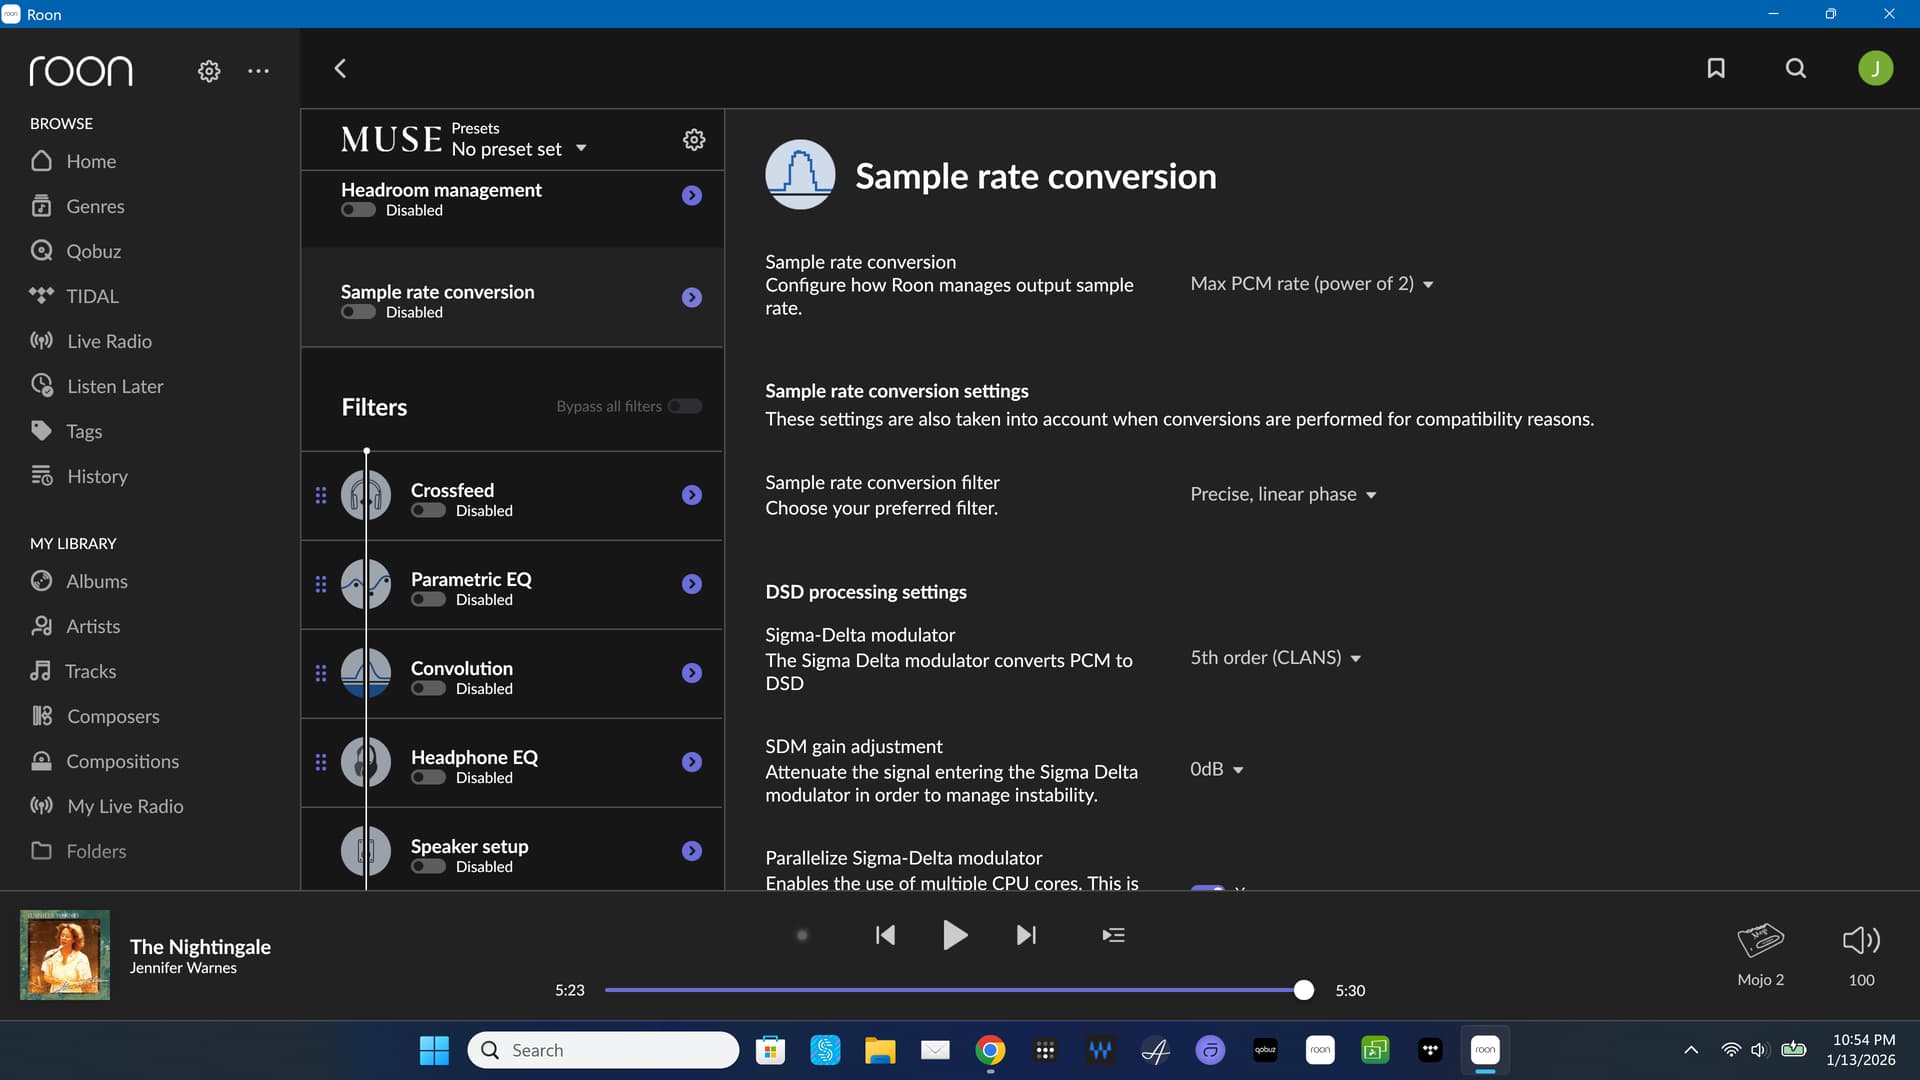Image resolution: width=1920 pixels, height=1080 pixels.
Task: Select the Mojo 2 audio zone icon
Action: 1760,940
